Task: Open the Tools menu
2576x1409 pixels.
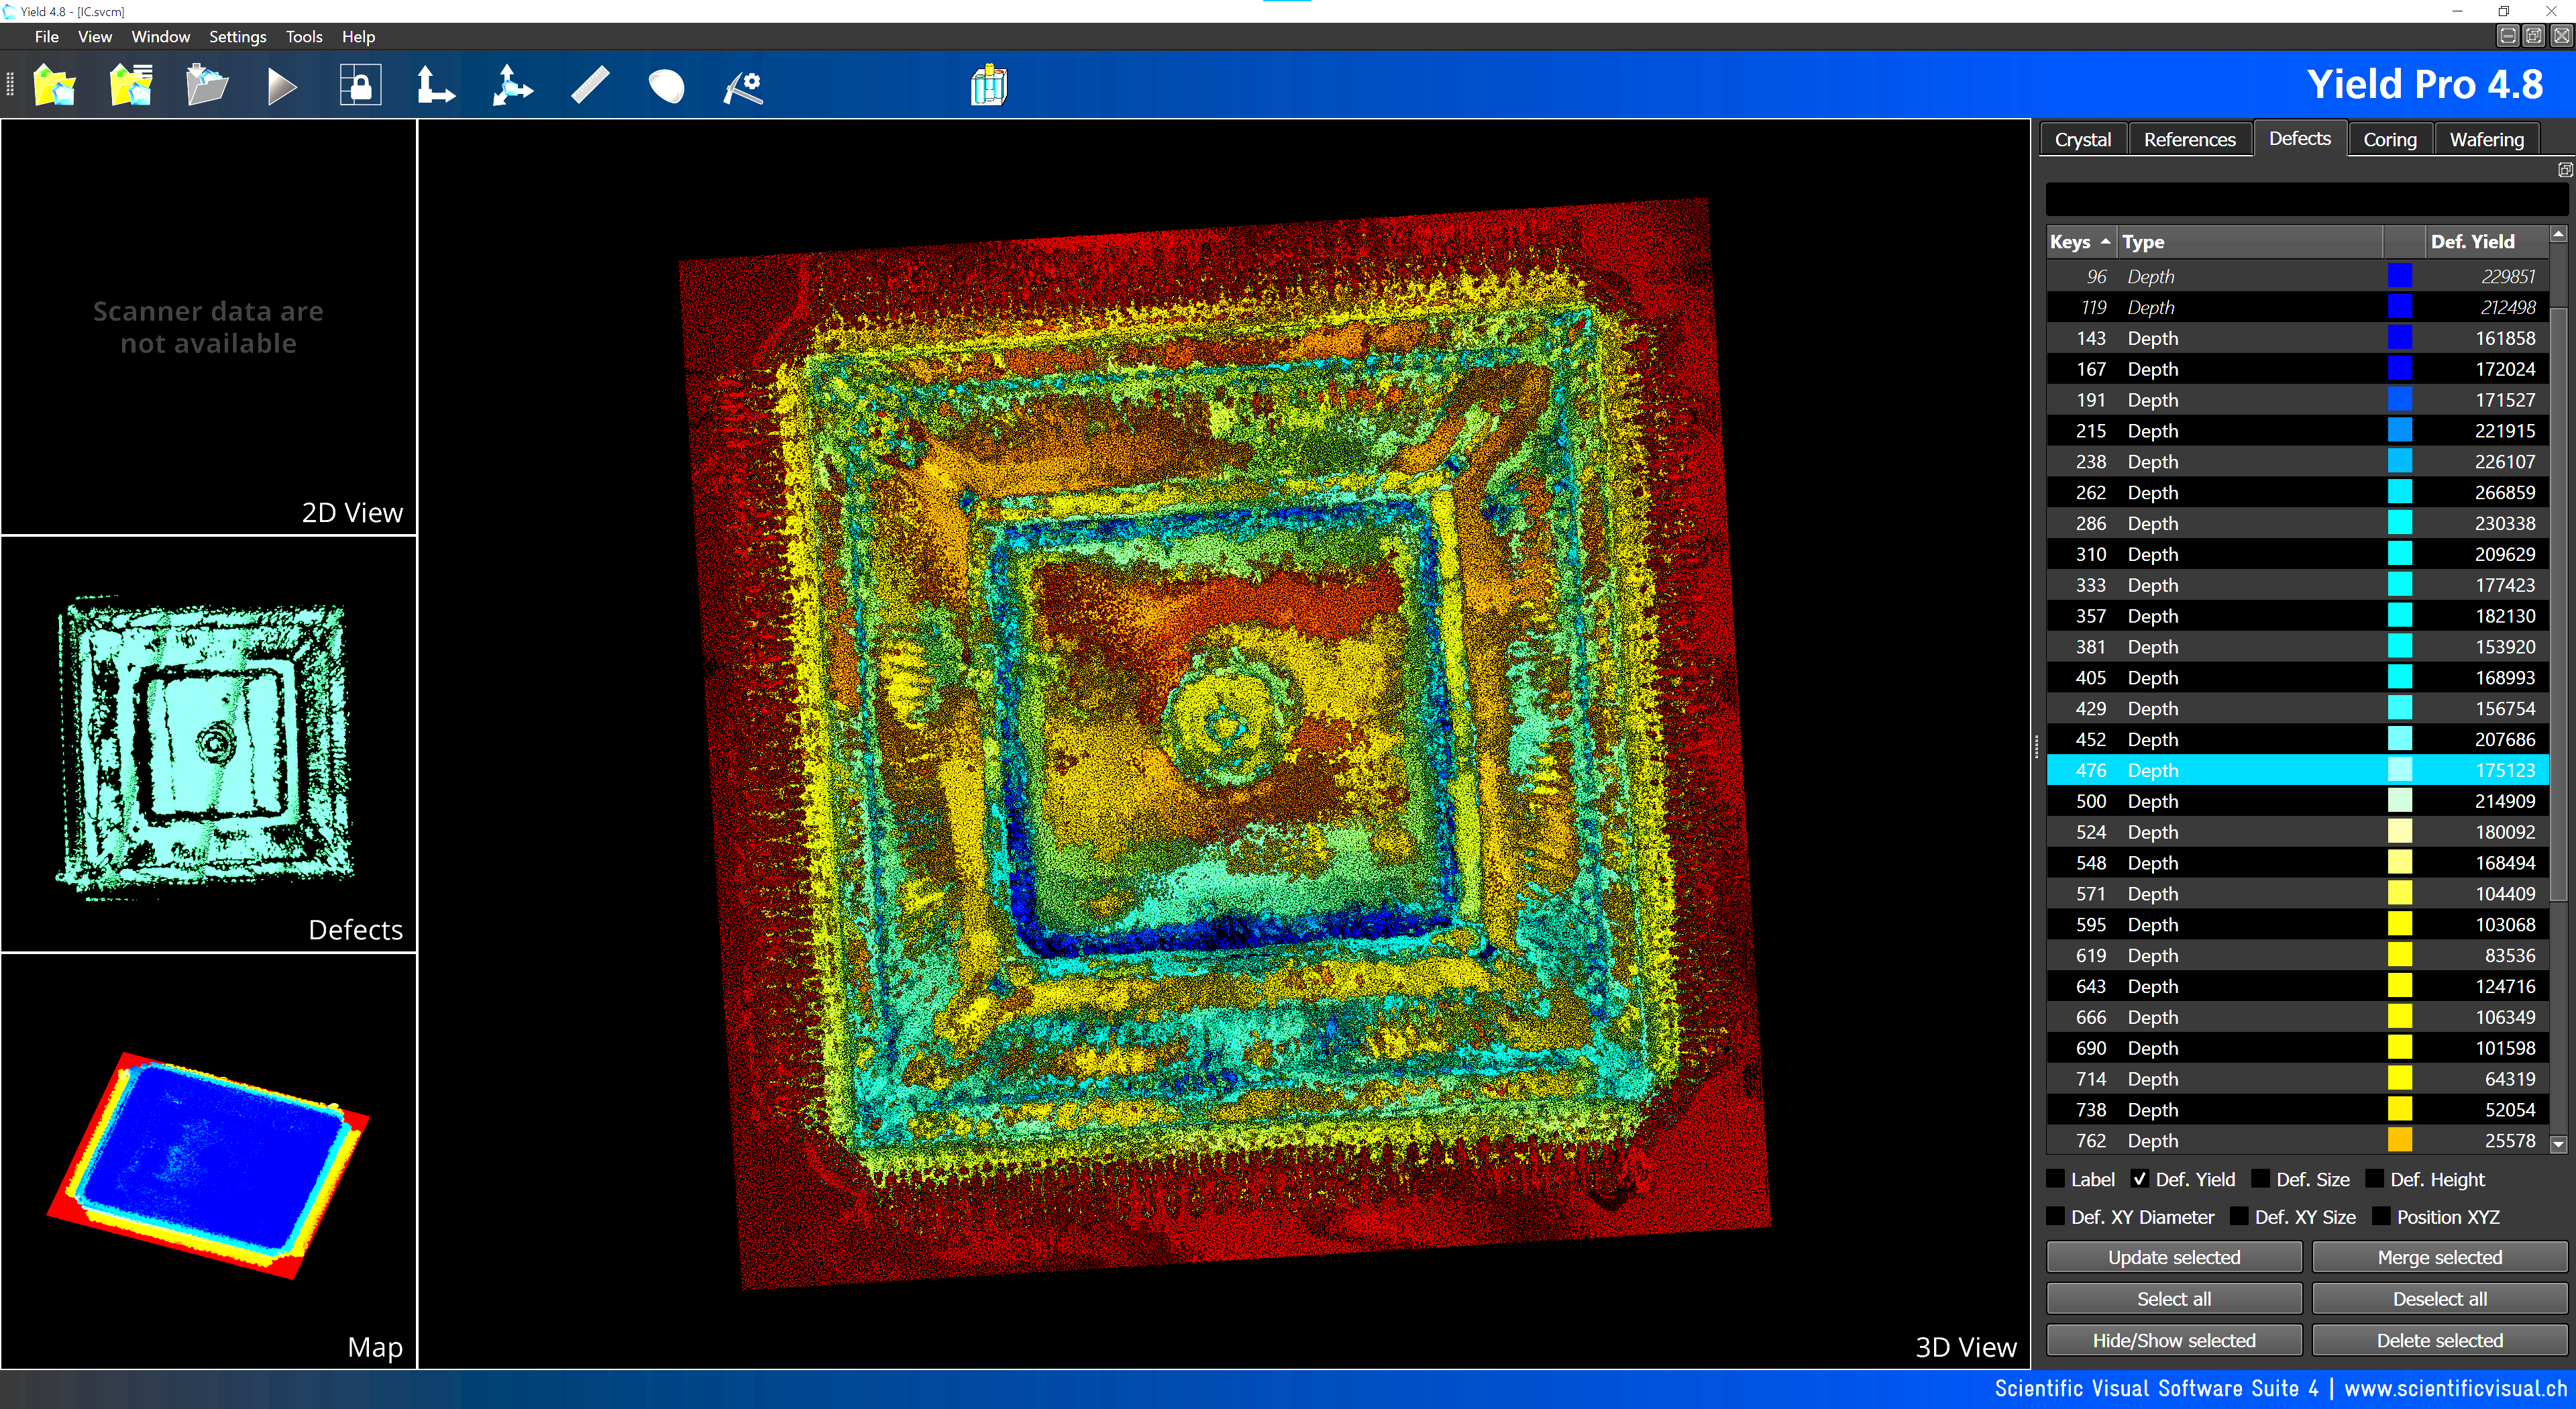Action: pyautogui.click(x=303, y=37)
